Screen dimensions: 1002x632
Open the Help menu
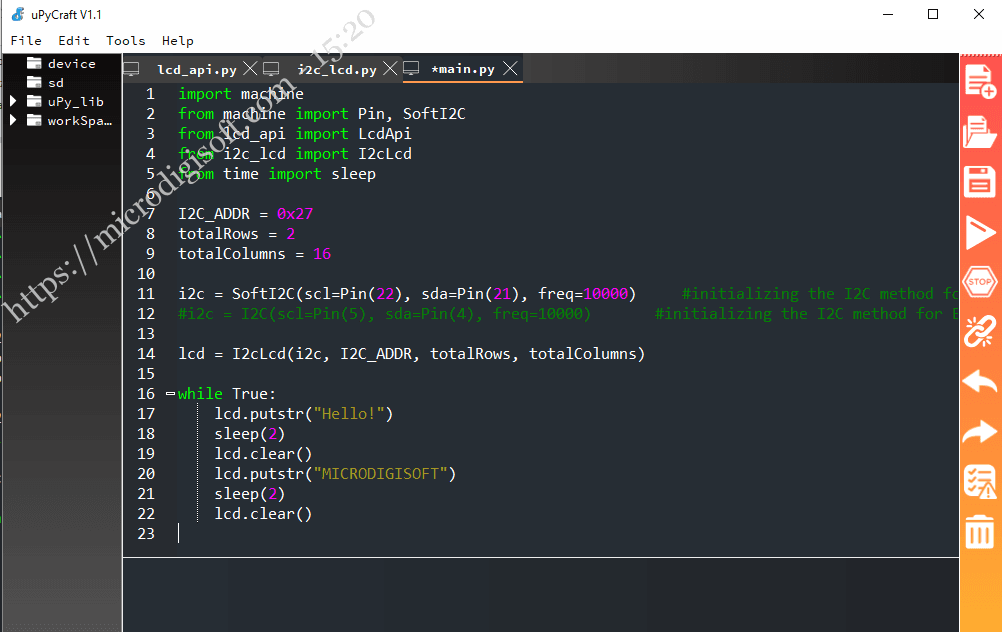[177, 41]
